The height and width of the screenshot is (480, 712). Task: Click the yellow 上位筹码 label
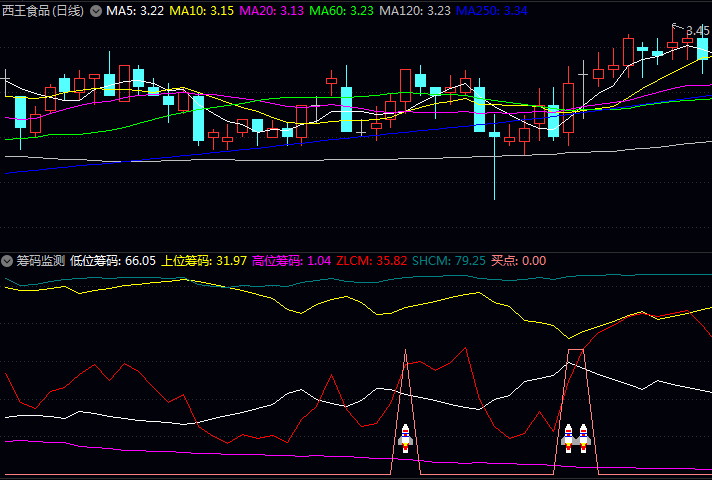204,260
